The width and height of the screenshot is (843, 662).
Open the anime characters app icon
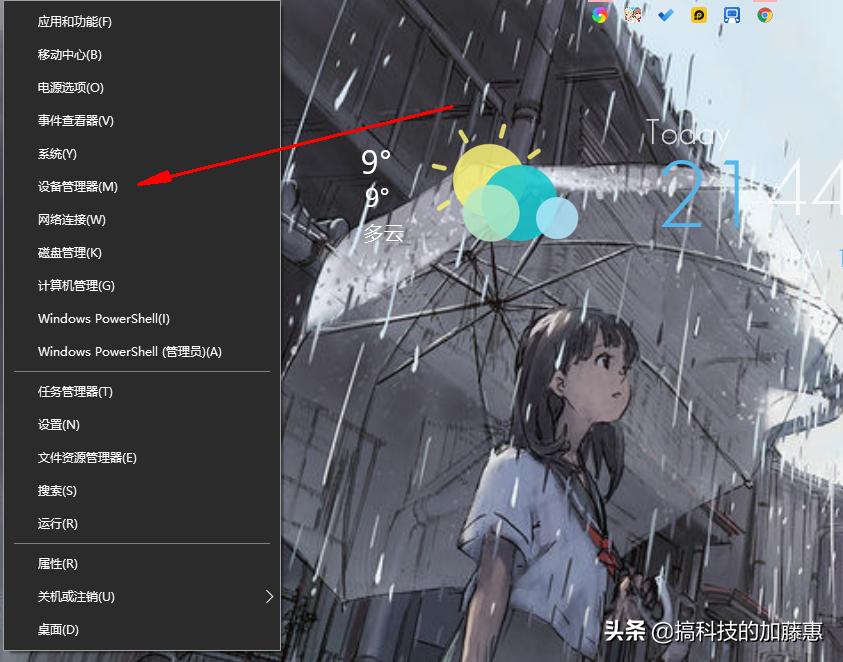click(x=633, y=15)
